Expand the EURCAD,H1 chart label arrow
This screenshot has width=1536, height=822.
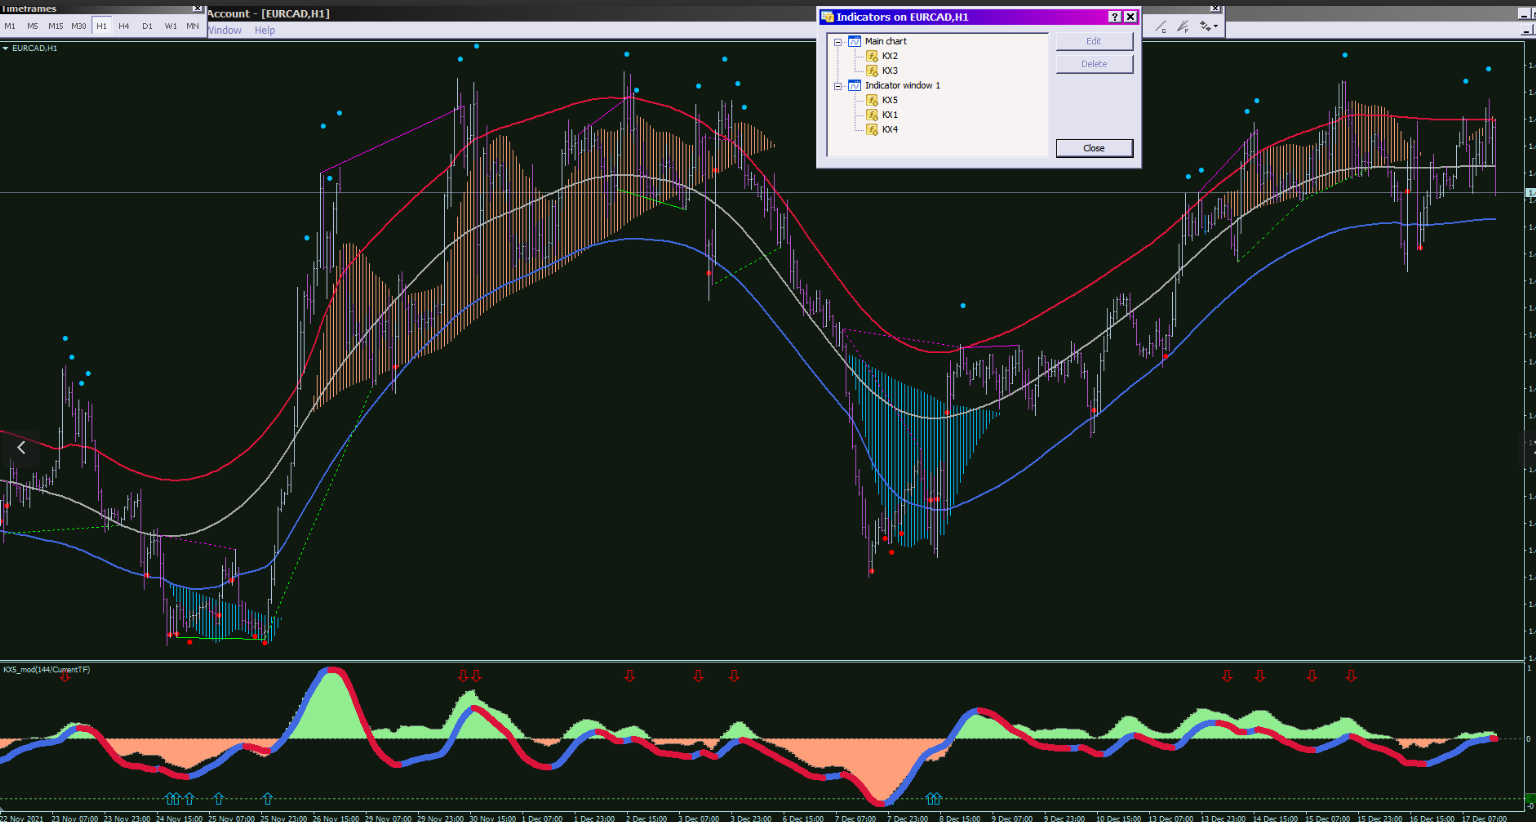5,48
